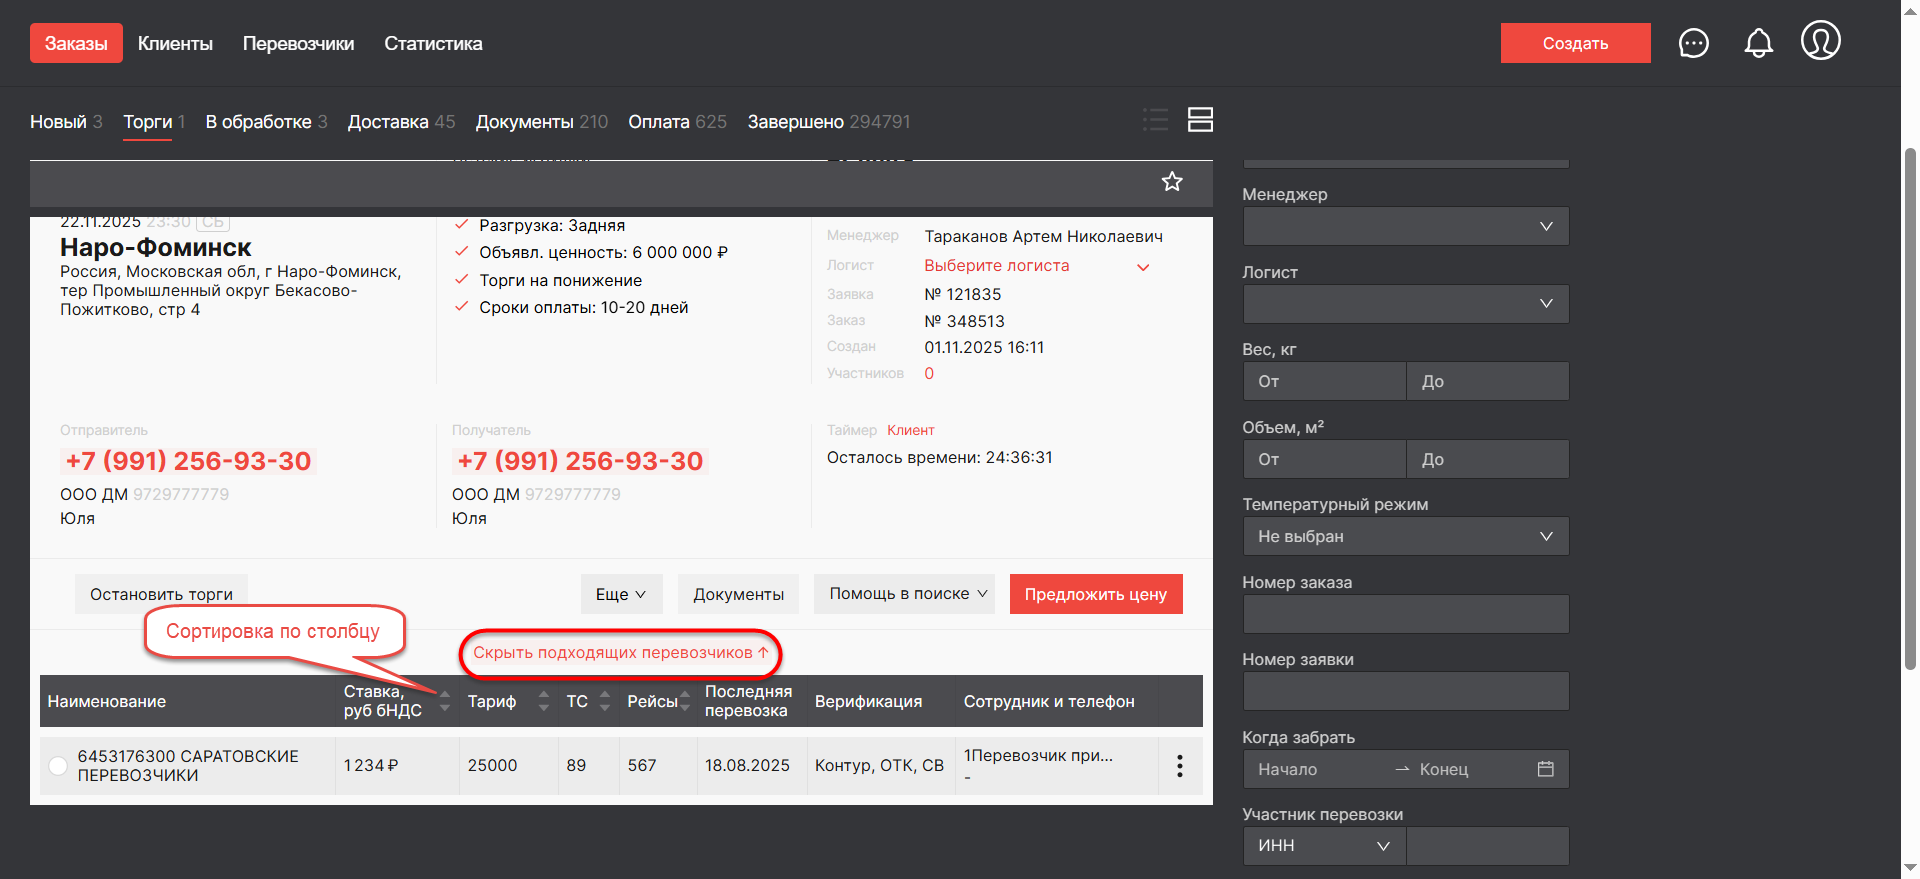Click the Предложить цену button
The height and width of the screenshot is (879, 1920).
[x=1095, y=594]
